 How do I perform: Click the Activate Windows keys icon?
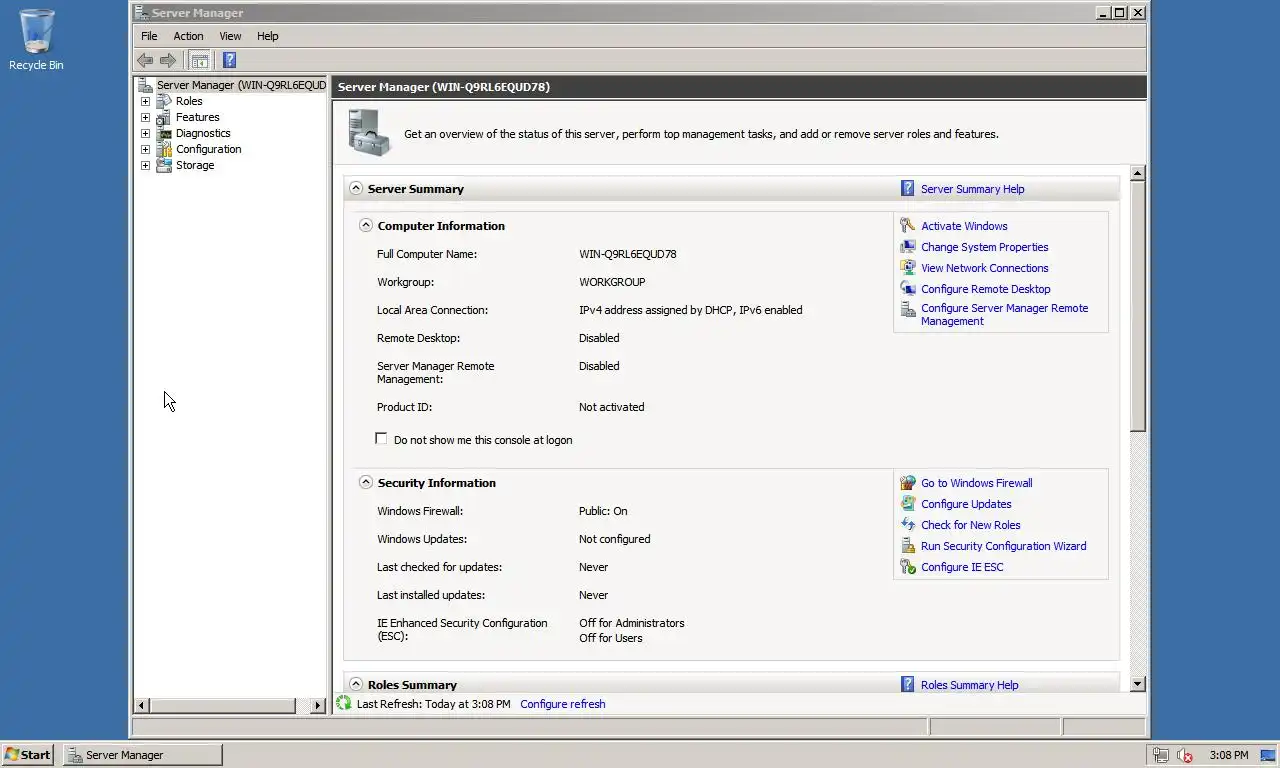[x=907, y=226]
